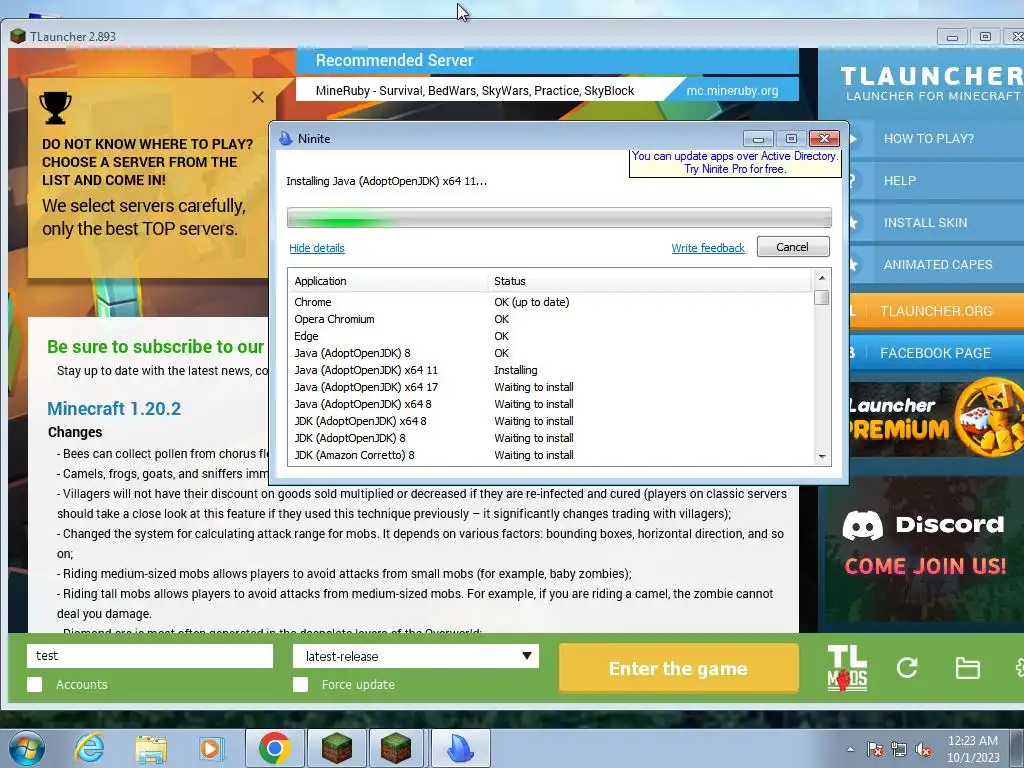The height and width of the screenshot is (768, 1024).
Task: Click the Ninite title bar icon
Action: pyautogui.click(x=285, y=138)
